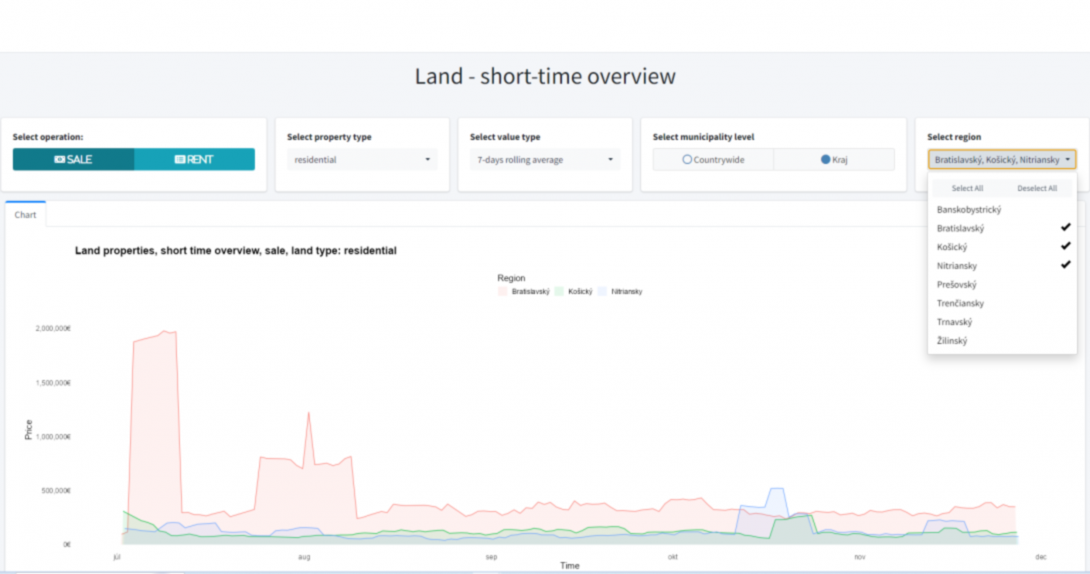Screen dimensions: 1090x574
Task: Click the icon on RENT button
Action: (179, 159)
